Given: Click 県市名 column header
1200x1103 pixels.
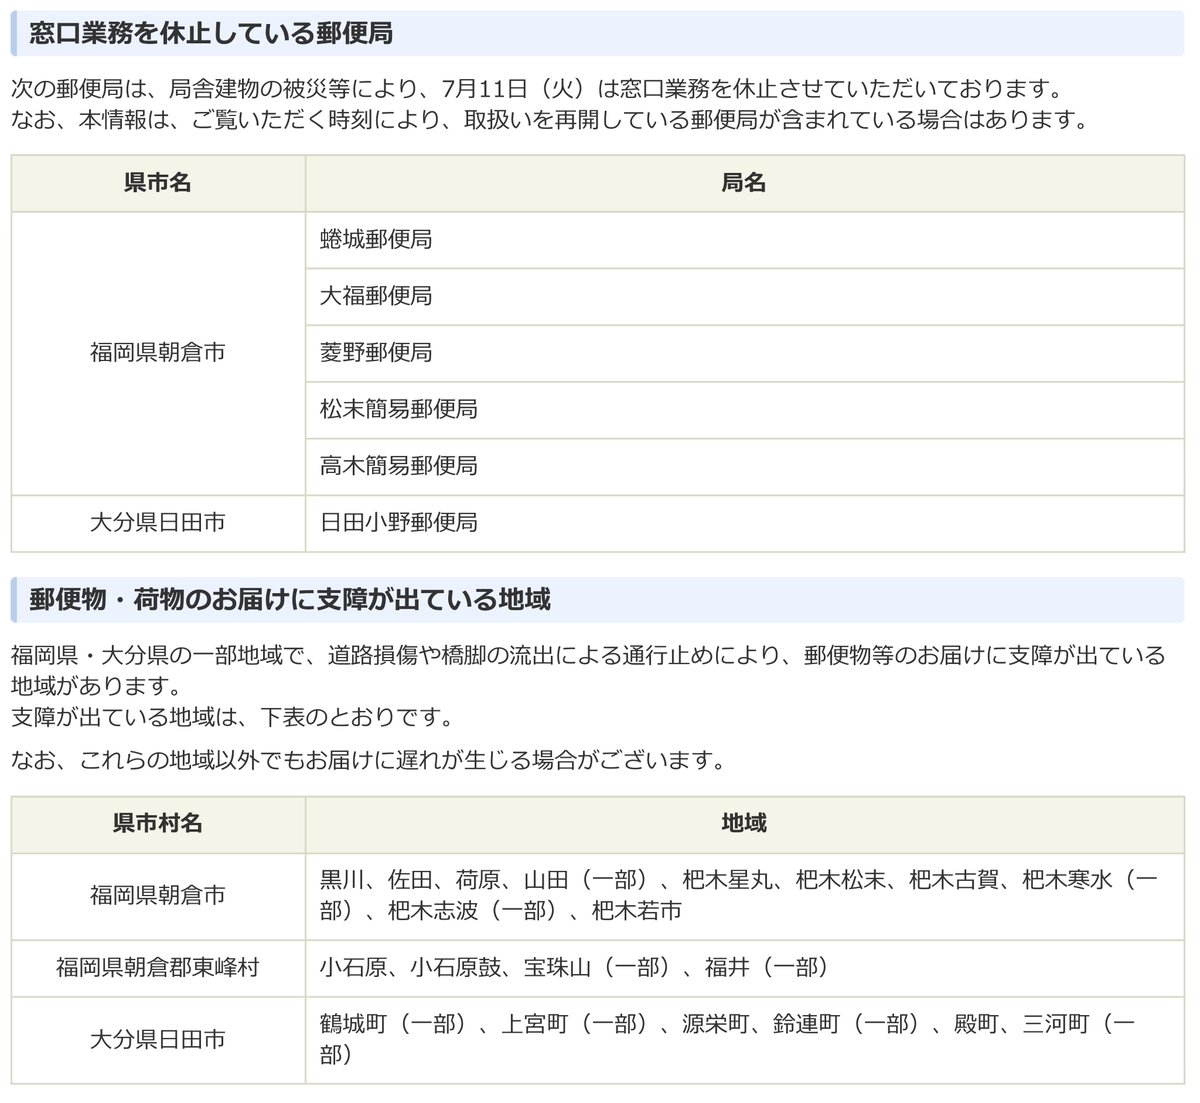Looking at the screenshot, I should (158, 183).
